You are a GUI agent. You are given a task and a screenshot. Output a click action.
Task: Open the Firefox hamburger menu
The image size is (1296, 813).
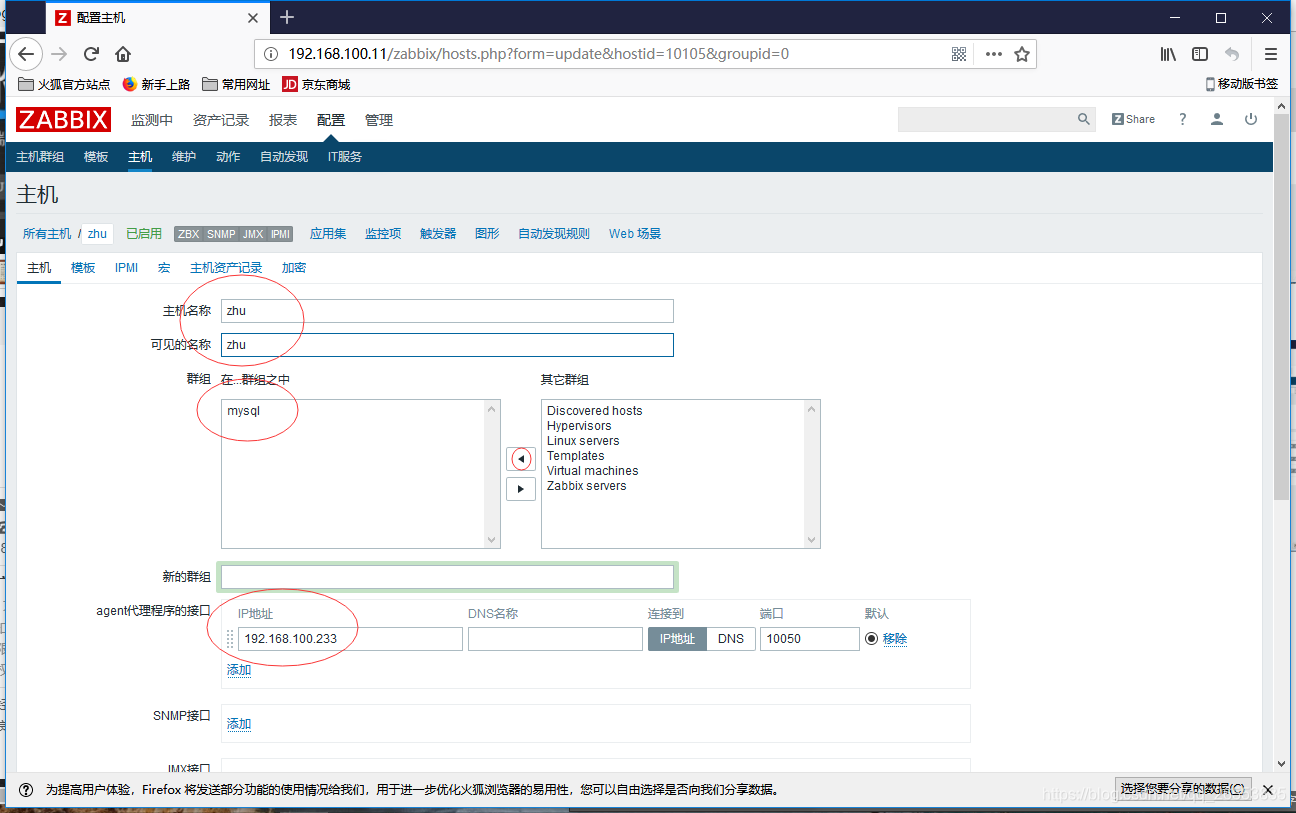[x=1271, y=54]
